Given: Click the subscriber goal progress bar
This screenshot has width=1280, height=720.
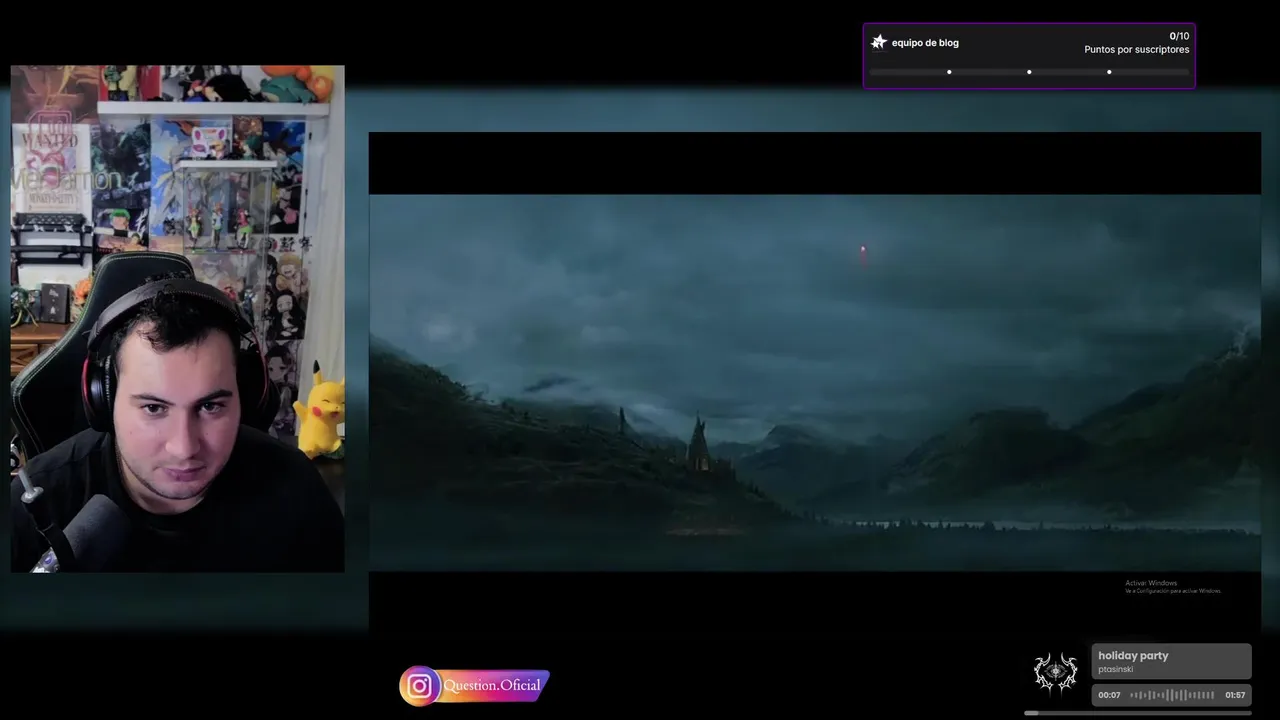Looking at the screenshot, I should (1029, 72).
